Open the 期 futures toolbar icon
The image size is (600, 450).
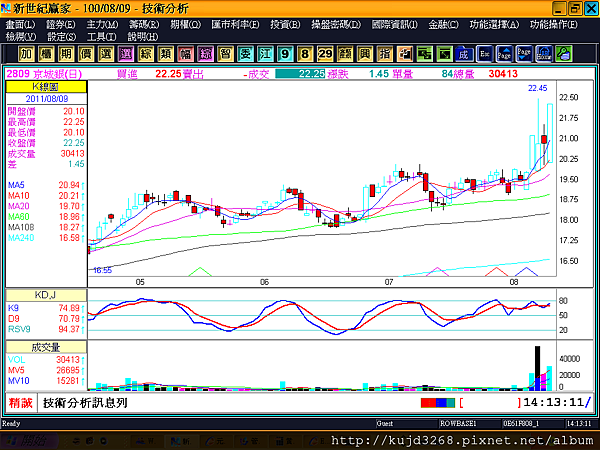(66, 54)
